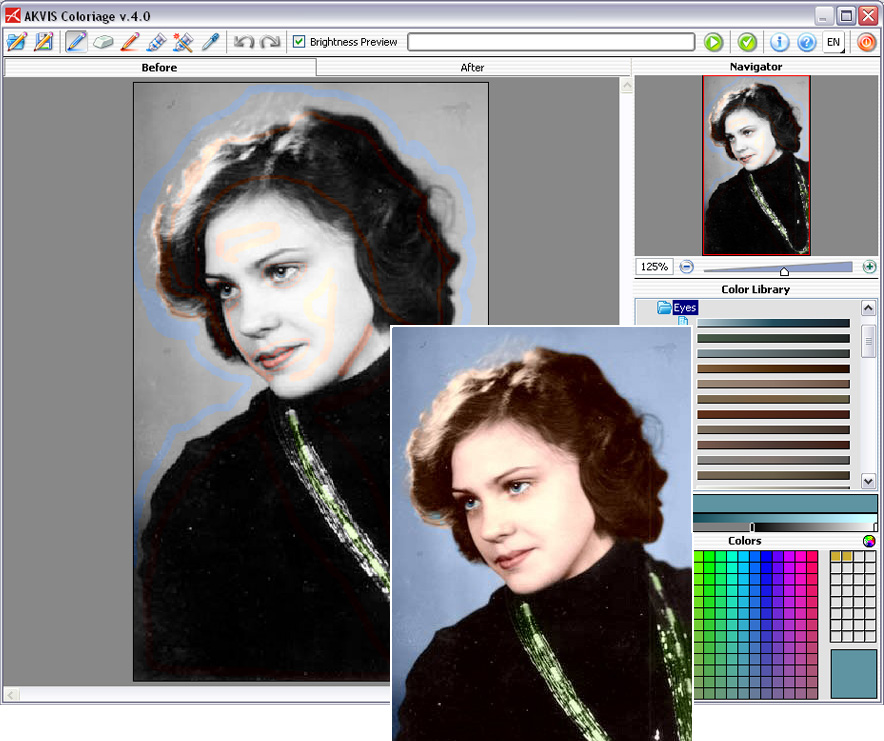Switch to the Before tab
This screenshot has width=884, height=741.
coord(160,68)
